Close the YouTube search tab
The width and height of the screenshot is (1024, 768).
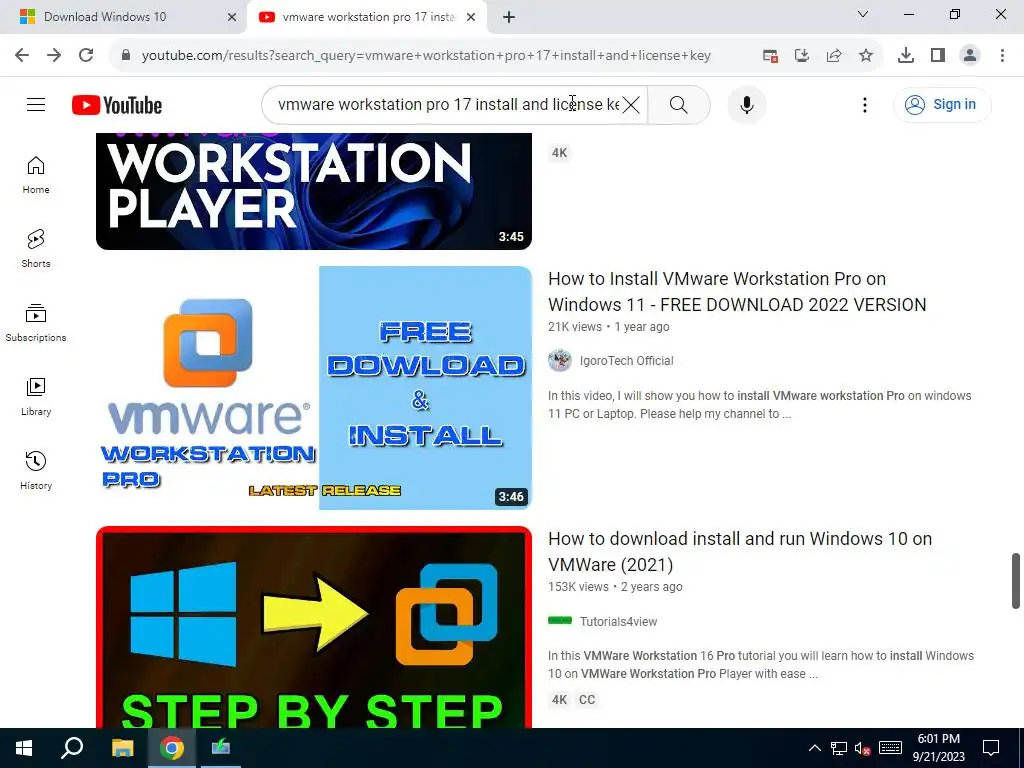(471, 17)
